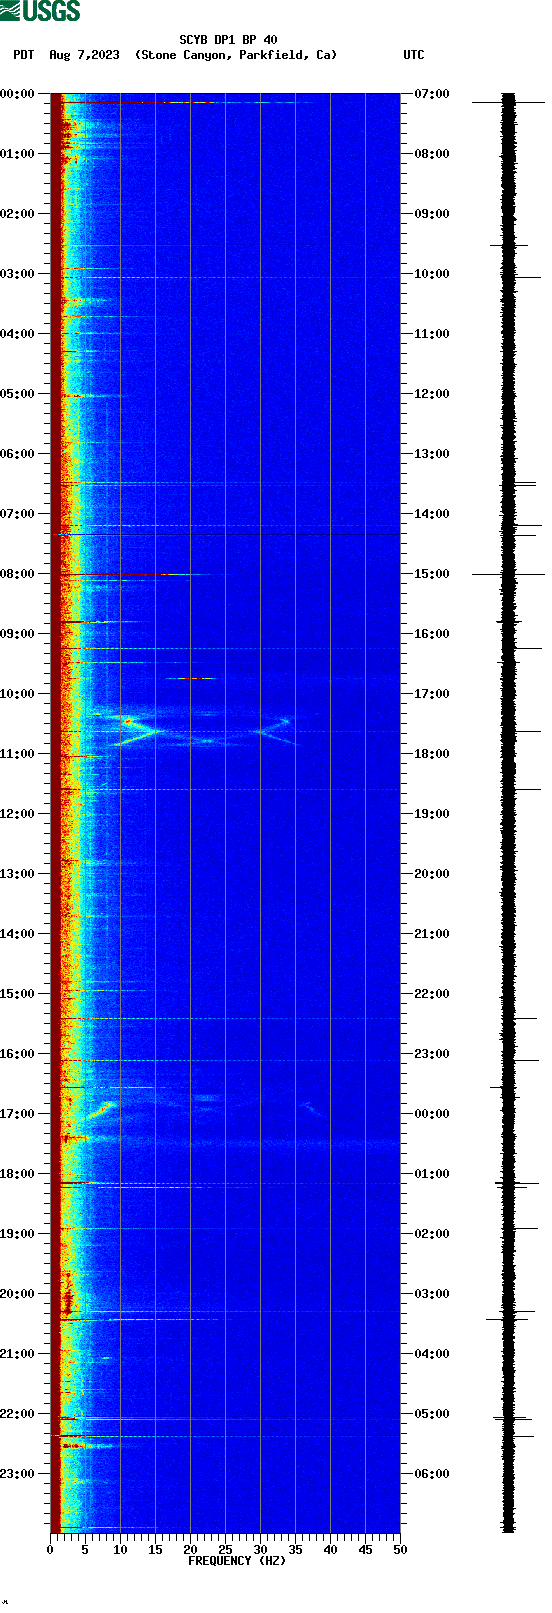Screen dimensions: 552x1613
Task: Click UTC time label 17:00
Action: point(432,694)
